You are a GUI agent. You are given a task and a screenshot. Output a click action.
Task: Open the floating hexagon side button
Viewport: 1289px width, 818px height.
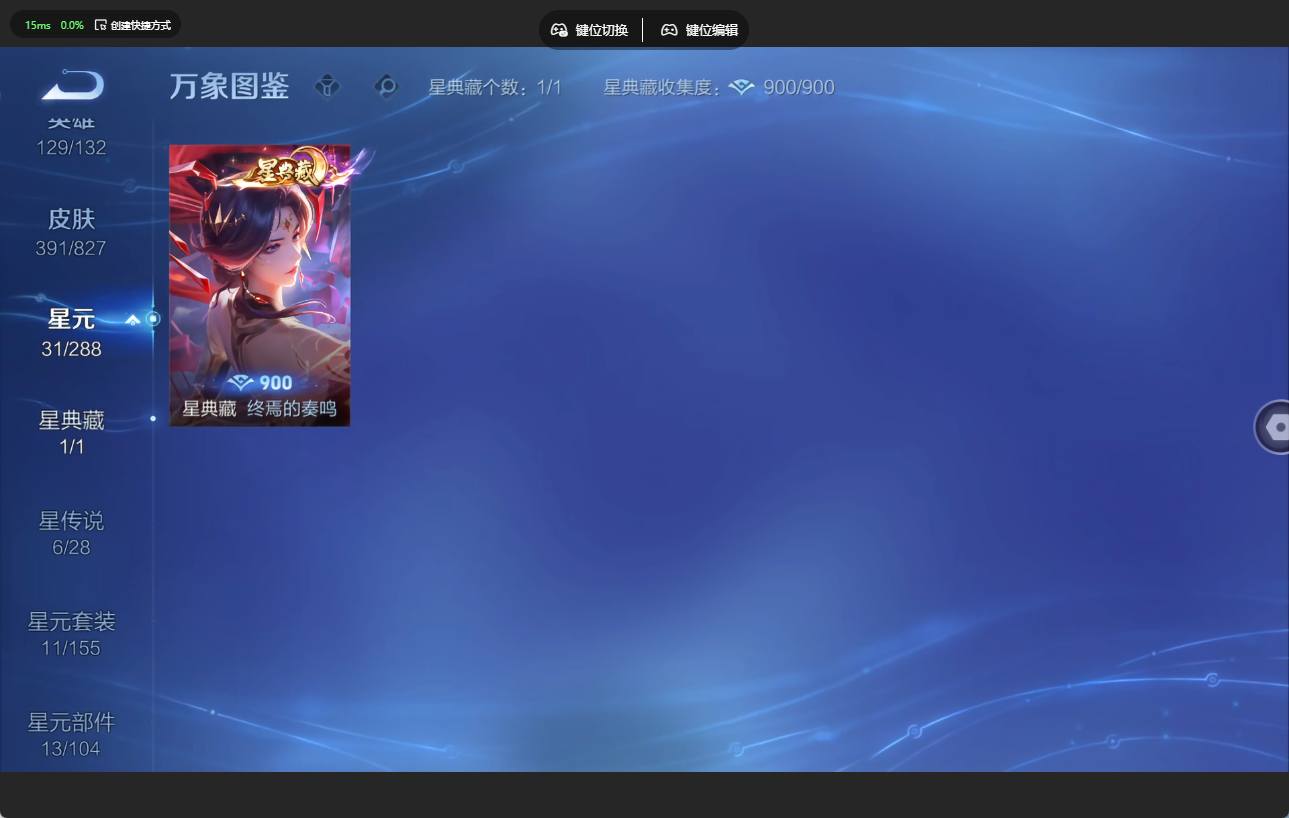[x=1272, y=427]
